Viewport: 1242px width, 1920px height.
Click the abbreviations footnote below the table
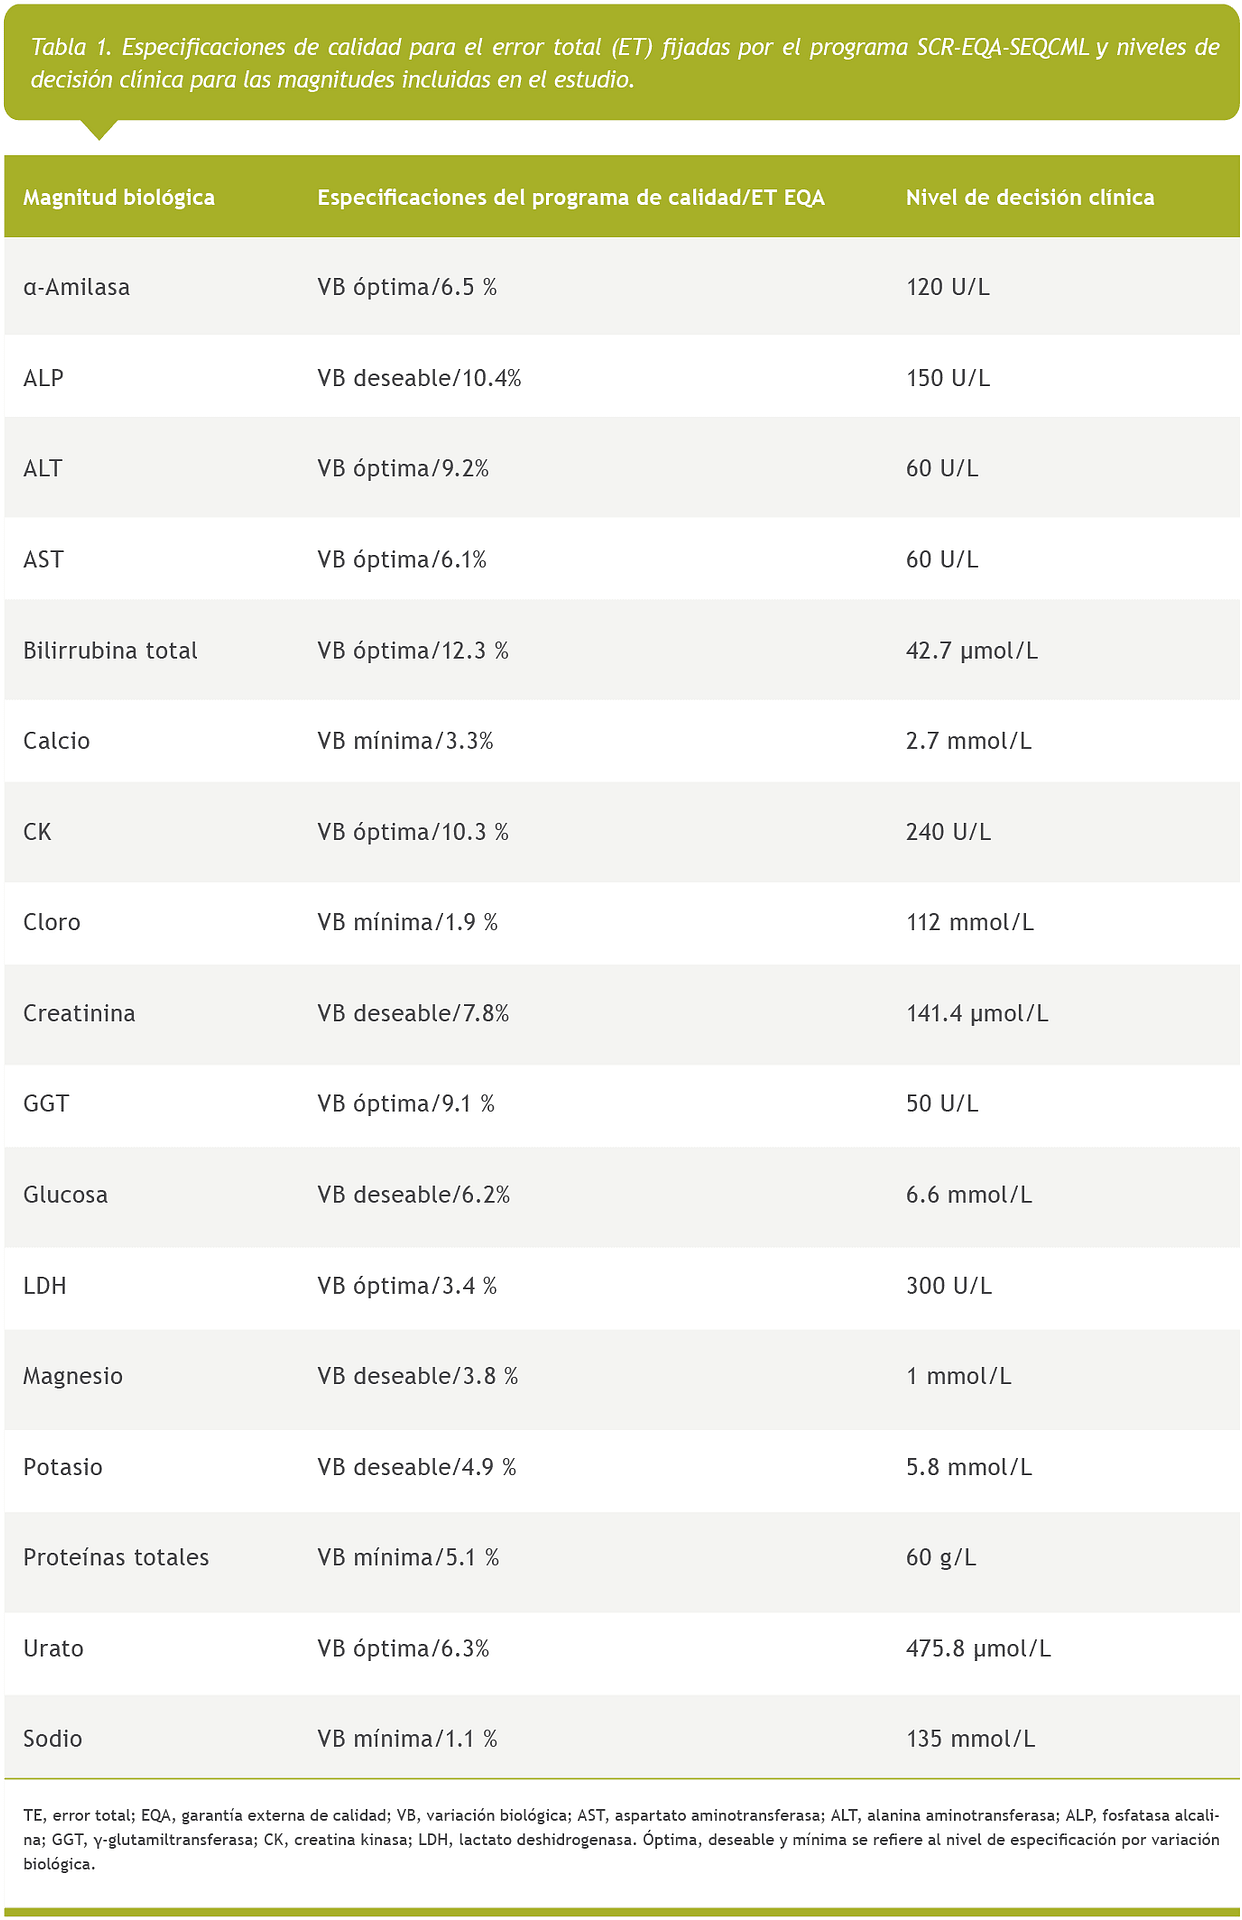tap(620, 1839)
